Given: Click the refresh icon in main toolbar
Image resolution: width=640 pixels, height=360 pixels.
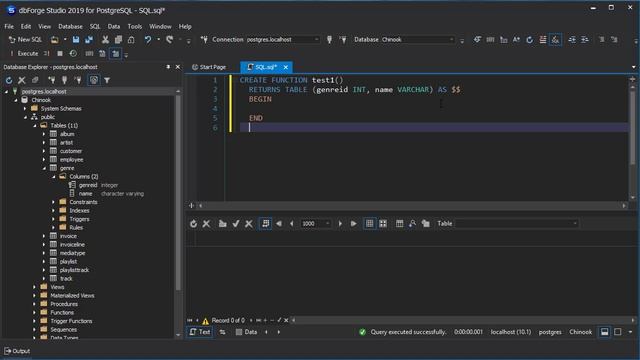Looking at the screenshot, I should (x=529, y=40).
